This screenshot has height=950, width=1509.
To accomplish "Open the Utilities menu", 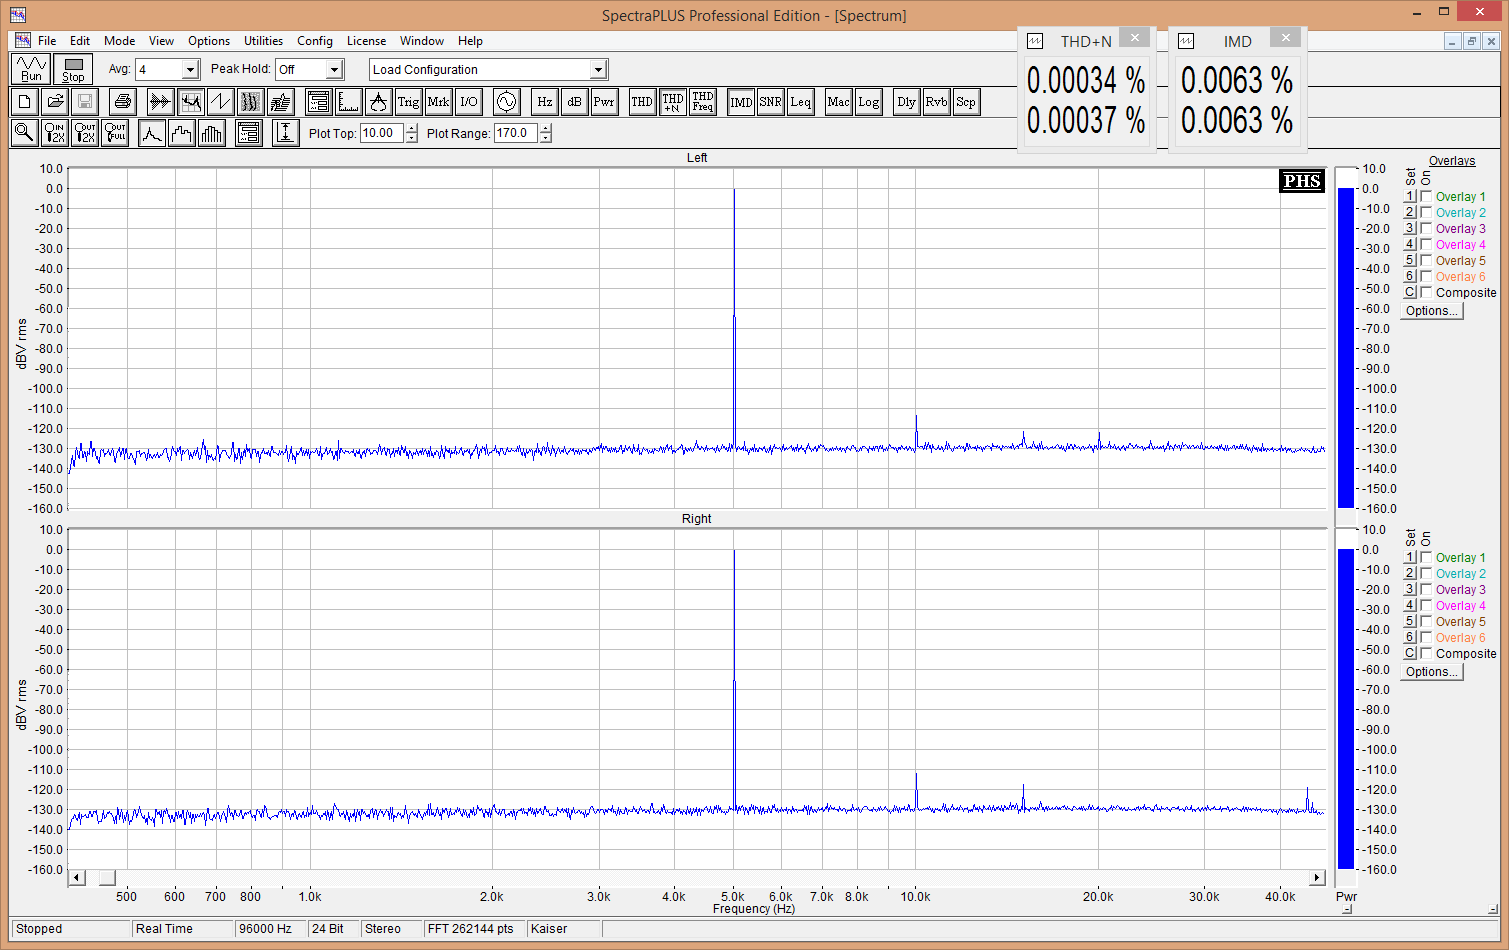I will tap(263, 41).
